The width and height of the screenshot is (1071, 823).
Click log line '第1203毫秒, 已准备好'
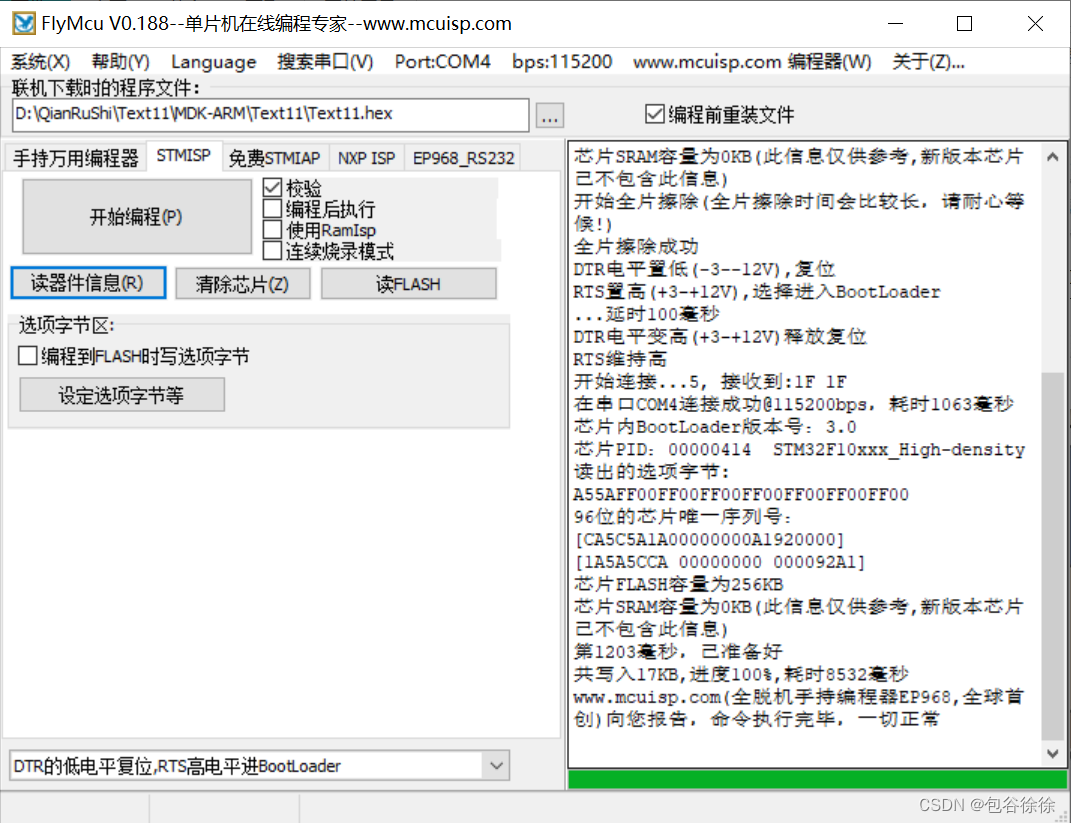coord(678,652)
